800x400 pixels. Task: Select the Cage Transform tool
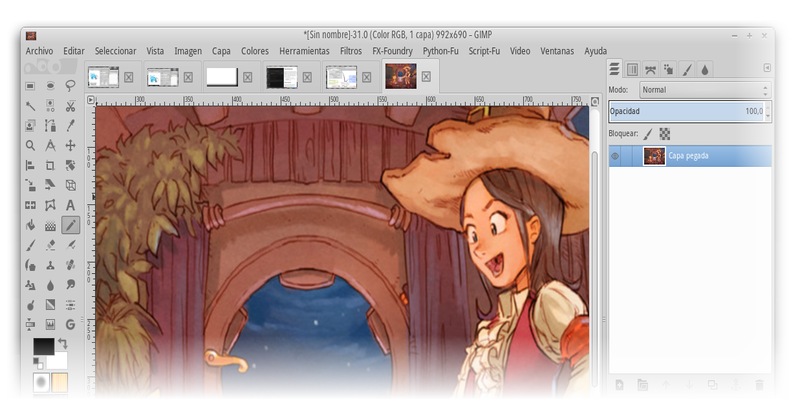[50, 205]
